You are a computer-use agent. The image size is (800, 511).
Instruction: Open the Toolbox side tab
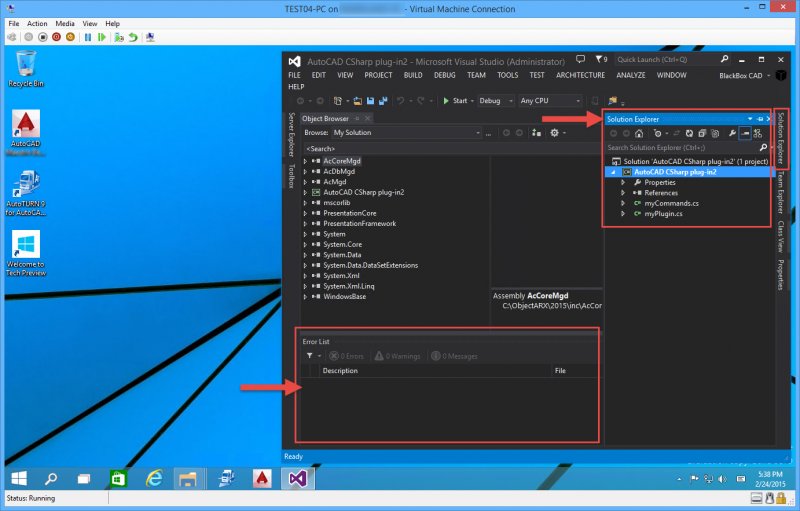291,176
